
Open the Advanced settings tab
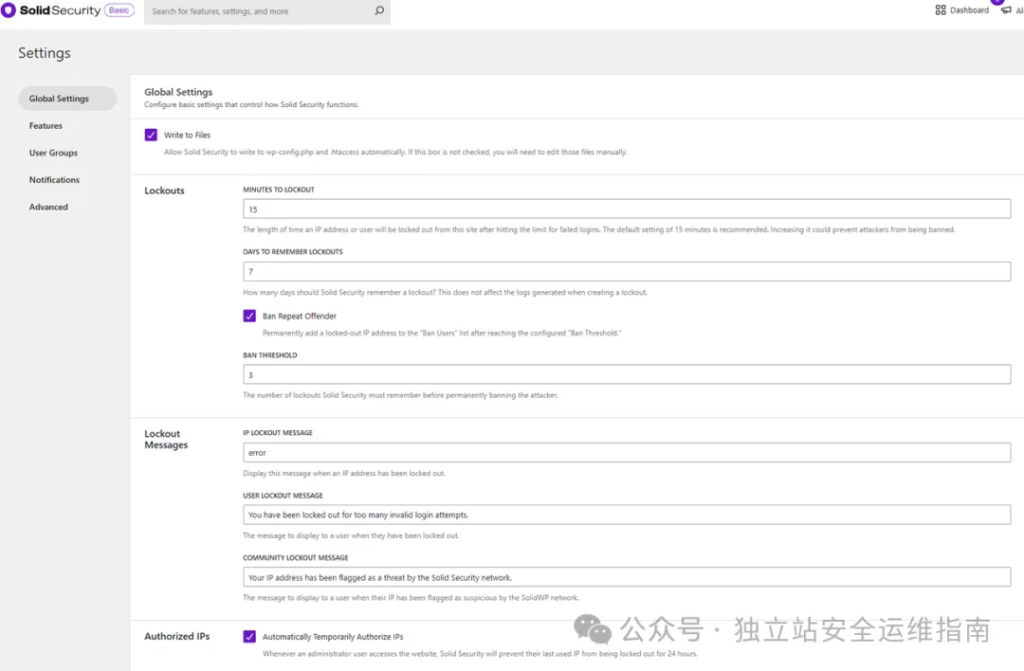pos(48,206)
